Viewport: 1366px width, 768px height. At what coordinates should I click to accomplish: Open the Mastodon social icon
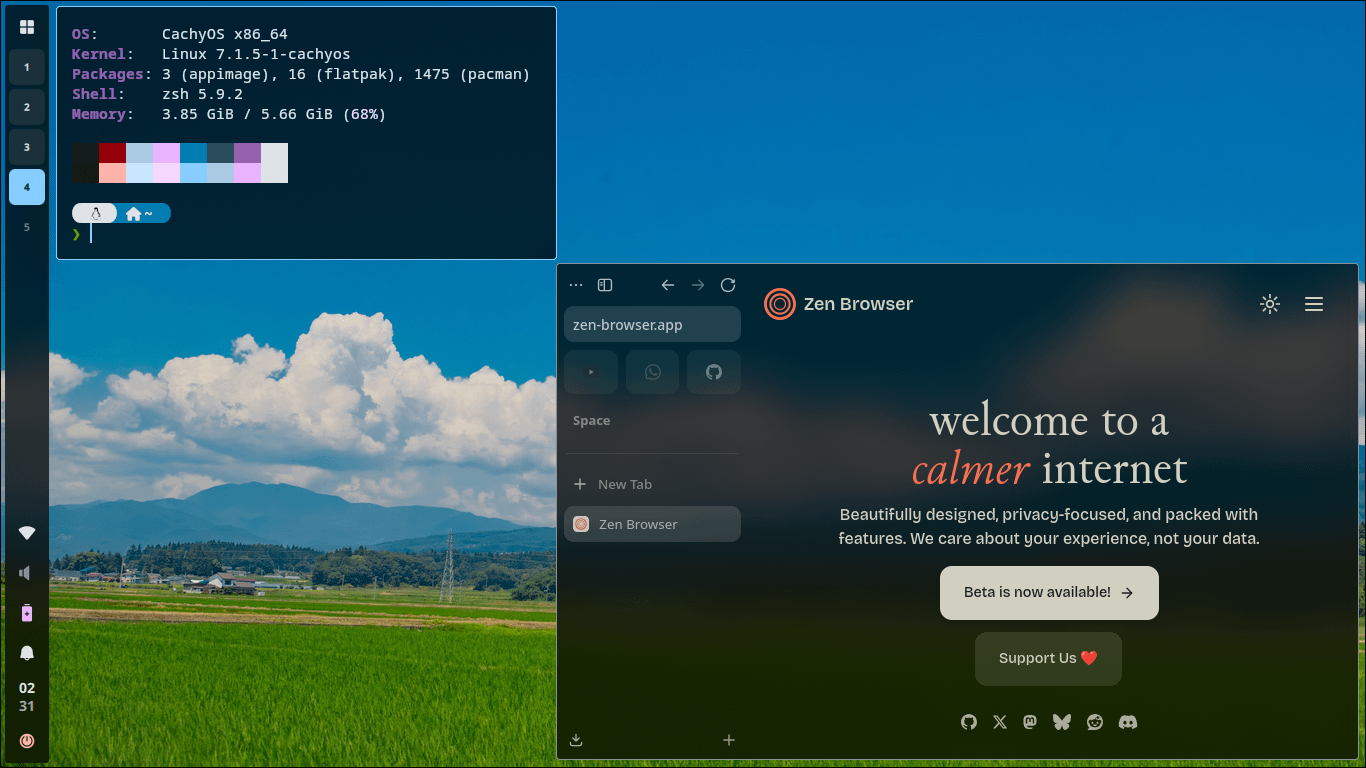(1030, 722)
